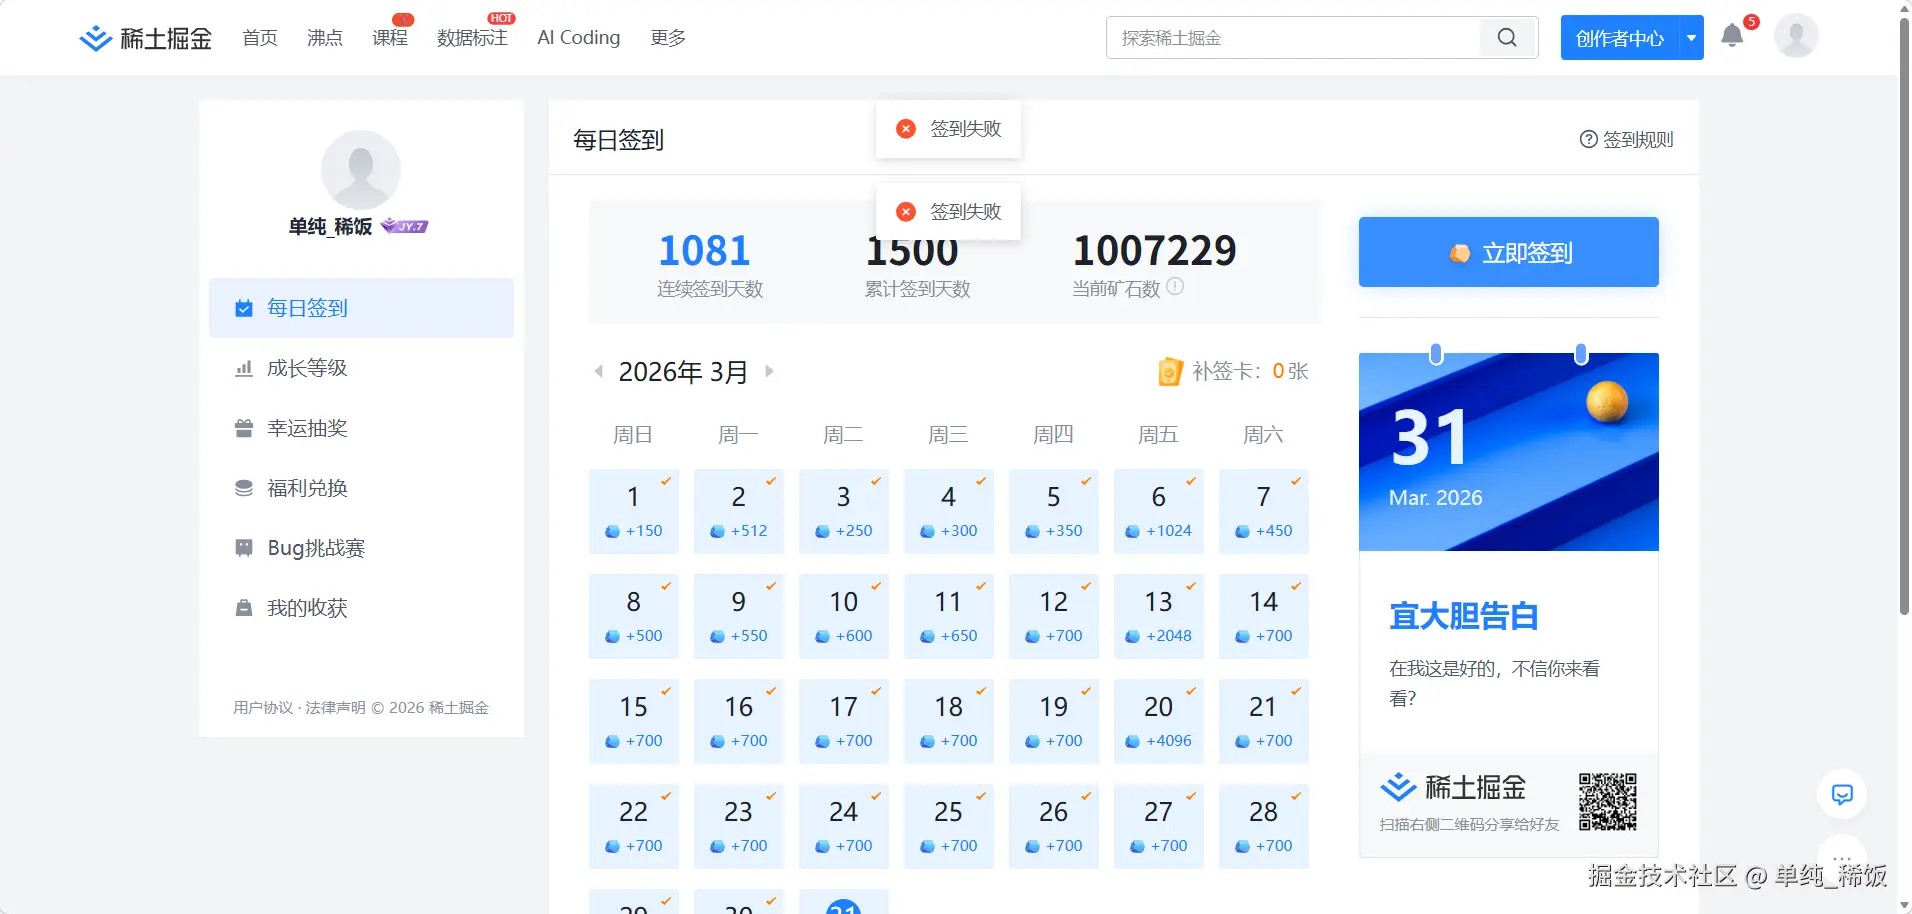Select the 每日签到 calendar icon
This screenshot has width=1912, height=914.
coord(242,308)
